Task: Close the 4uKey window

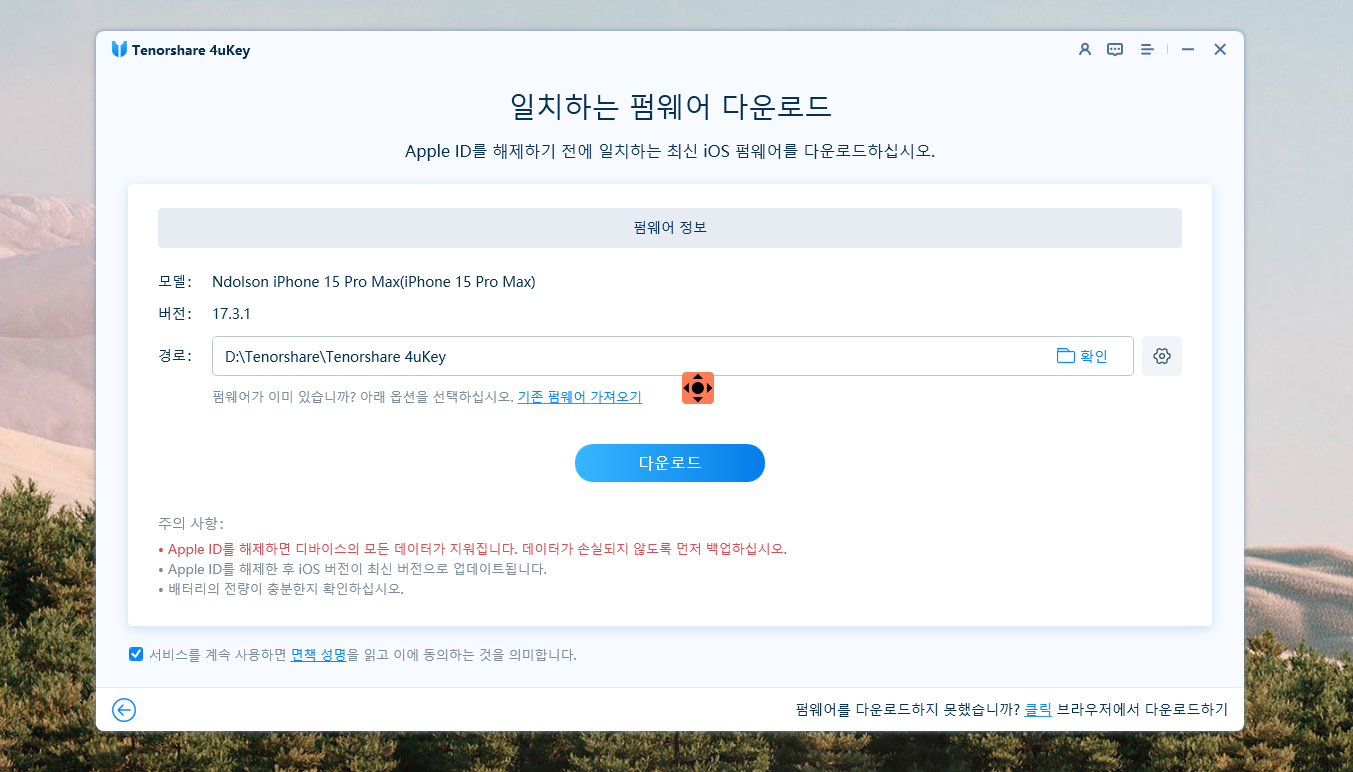Action: pyautogui.click(x=1220, y=49)
